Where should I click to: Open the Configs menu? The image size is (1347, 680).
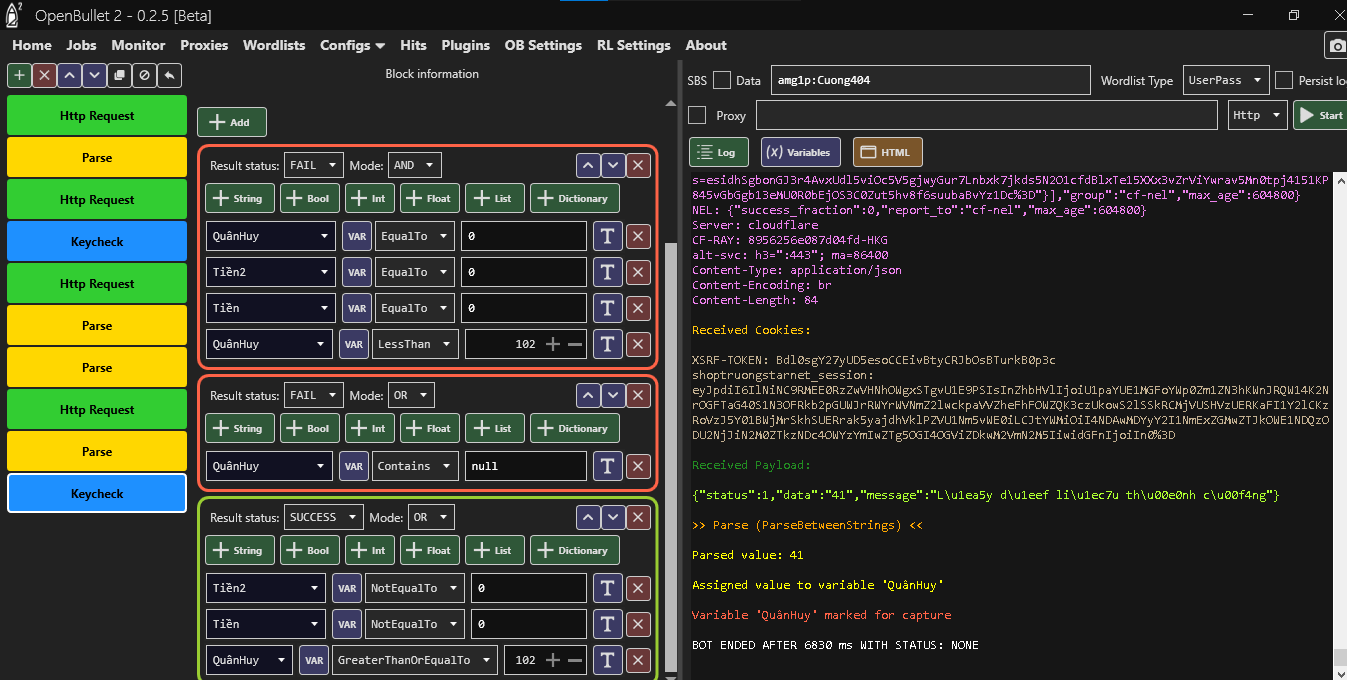pos(352,45)
